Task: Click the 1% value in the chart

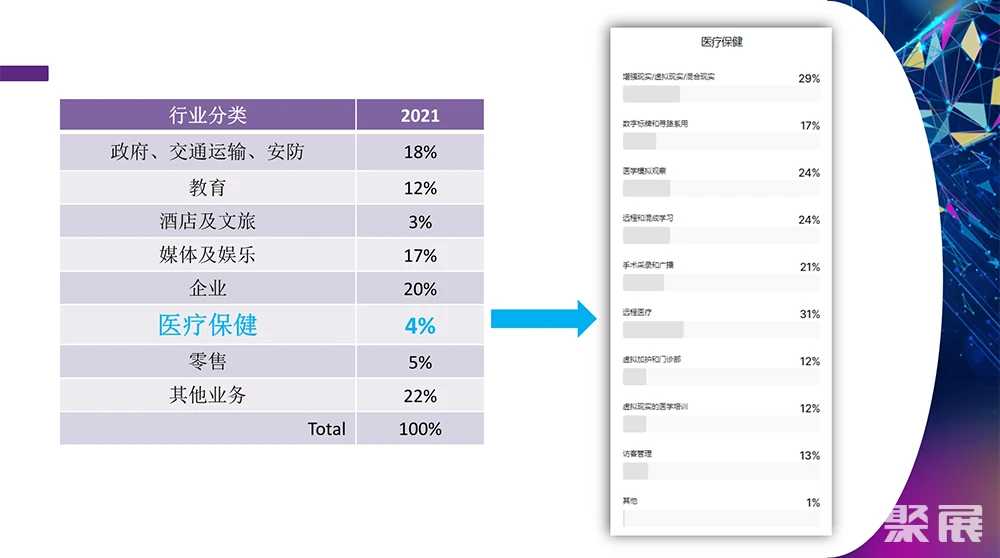Action: (813, 503)
